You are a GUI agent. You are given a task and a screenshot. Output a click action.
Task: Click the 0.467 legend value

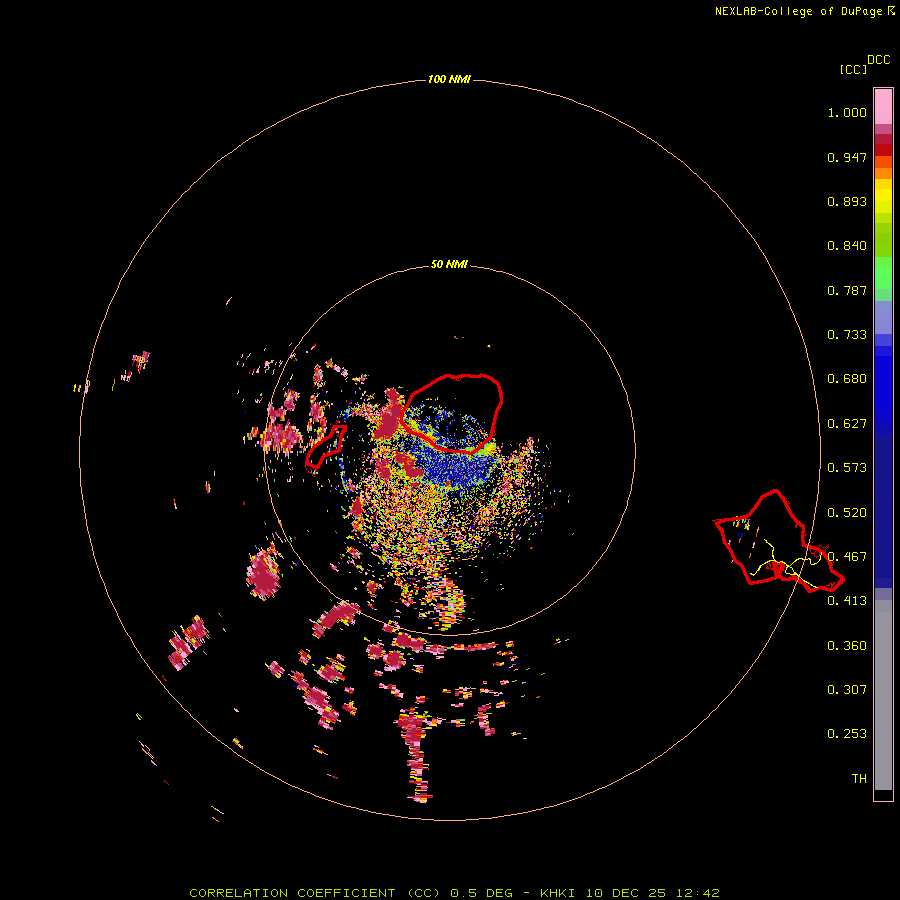point(847,557)
